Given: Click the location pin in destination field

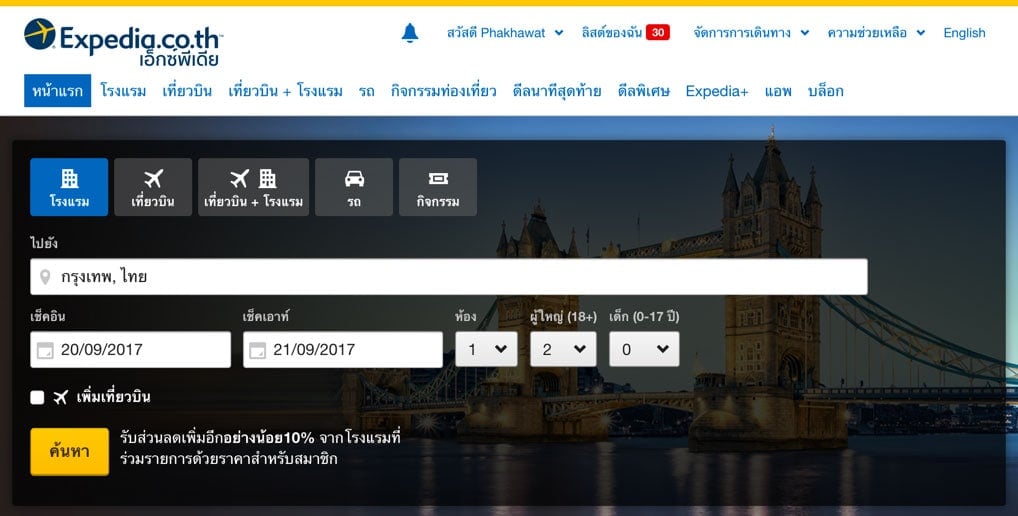Looking at the screenshot, I should pos(45,277).
